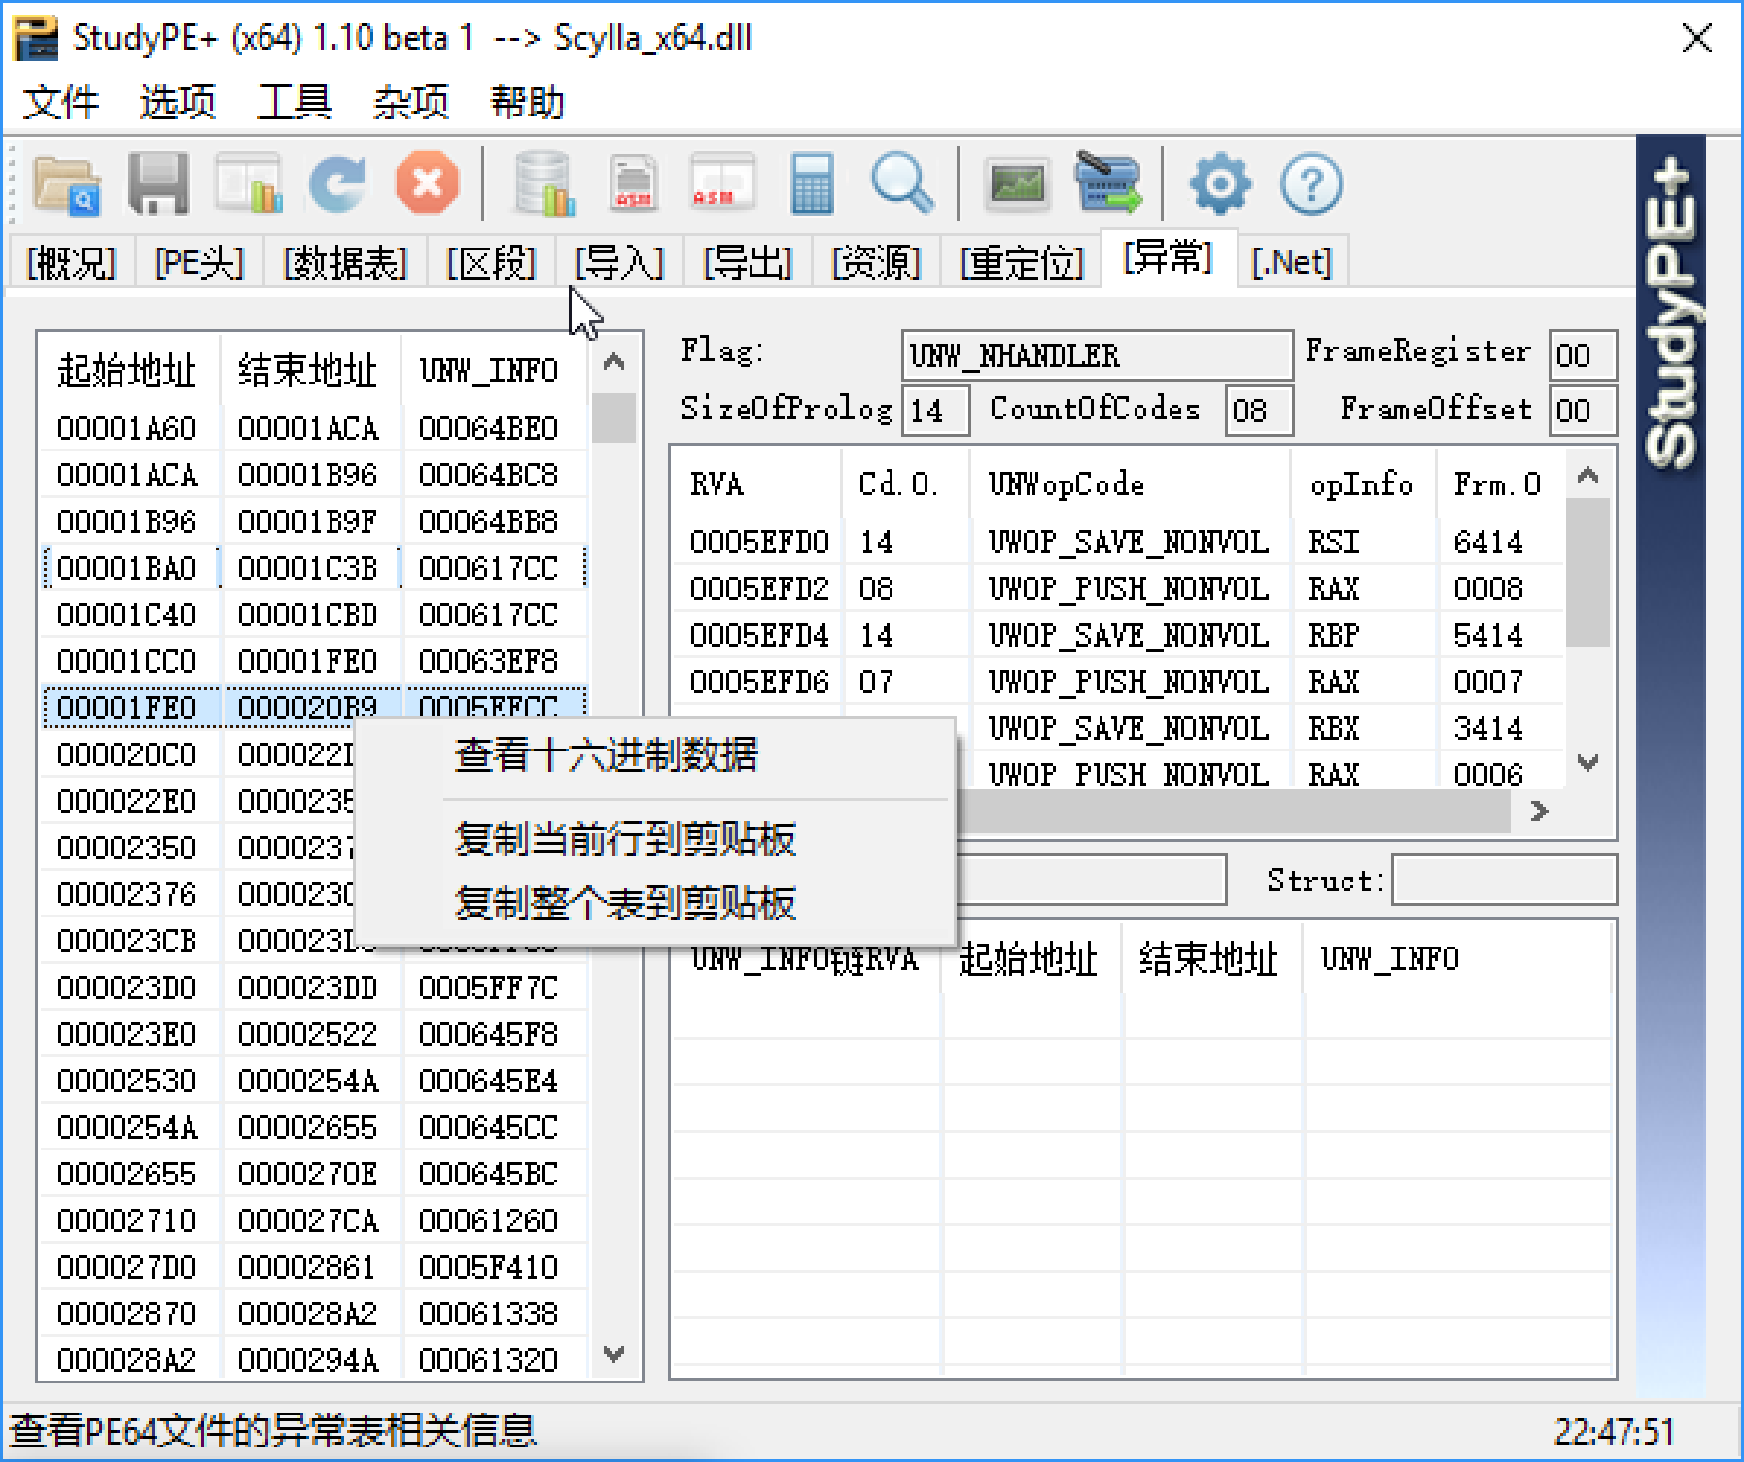
Task: Click the FrameRegister value field
Action: [x=1583, y=356]
